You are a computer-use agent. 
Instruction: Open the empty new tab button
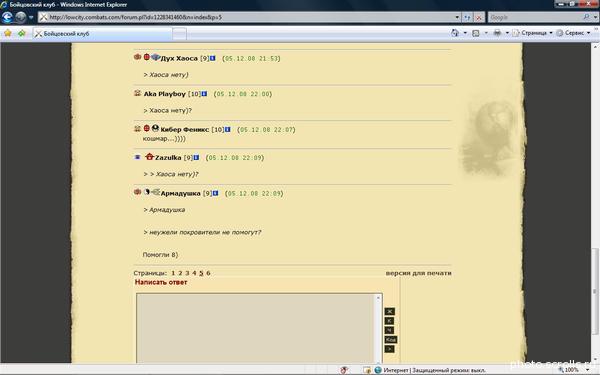coord(179,34)
